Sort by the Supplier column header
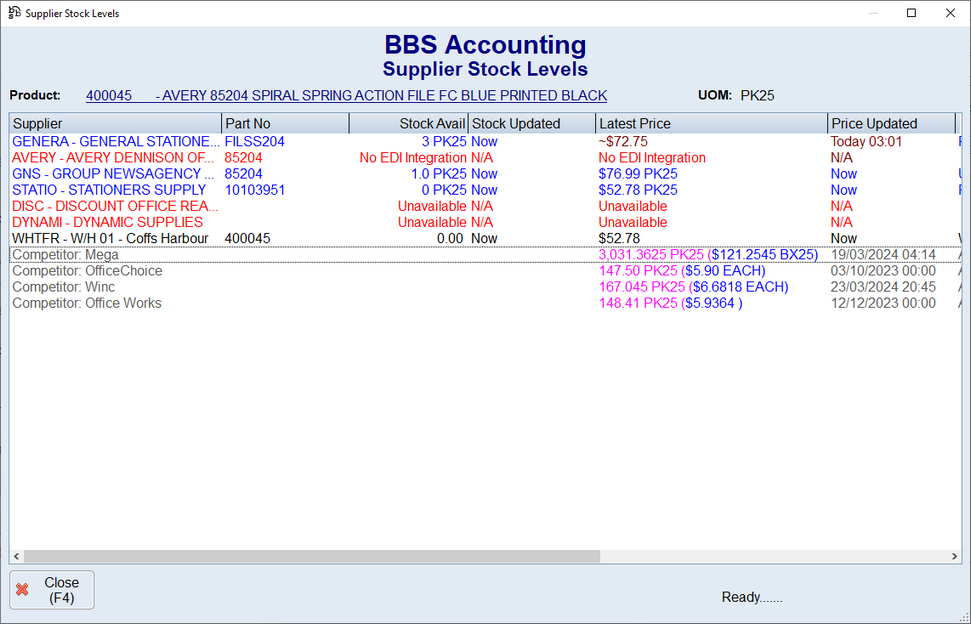 pos(115,124)
